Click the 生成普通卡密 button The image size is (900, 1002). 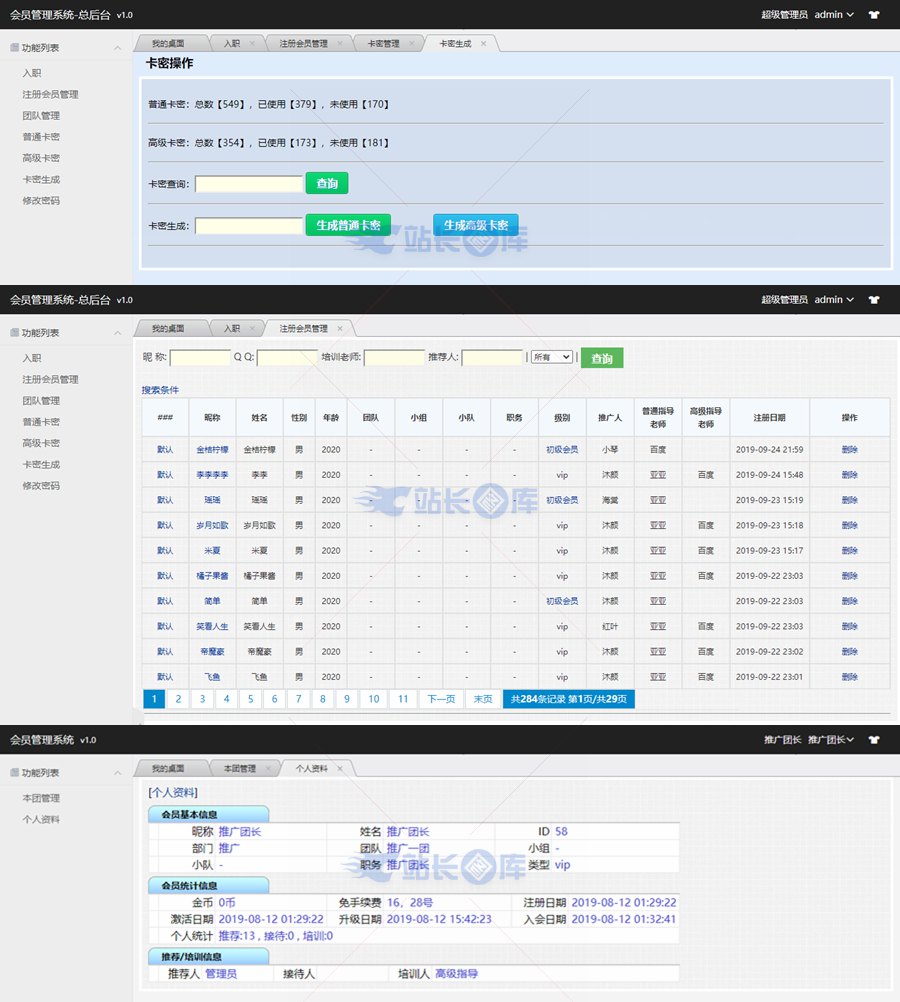tap(348, 225)
